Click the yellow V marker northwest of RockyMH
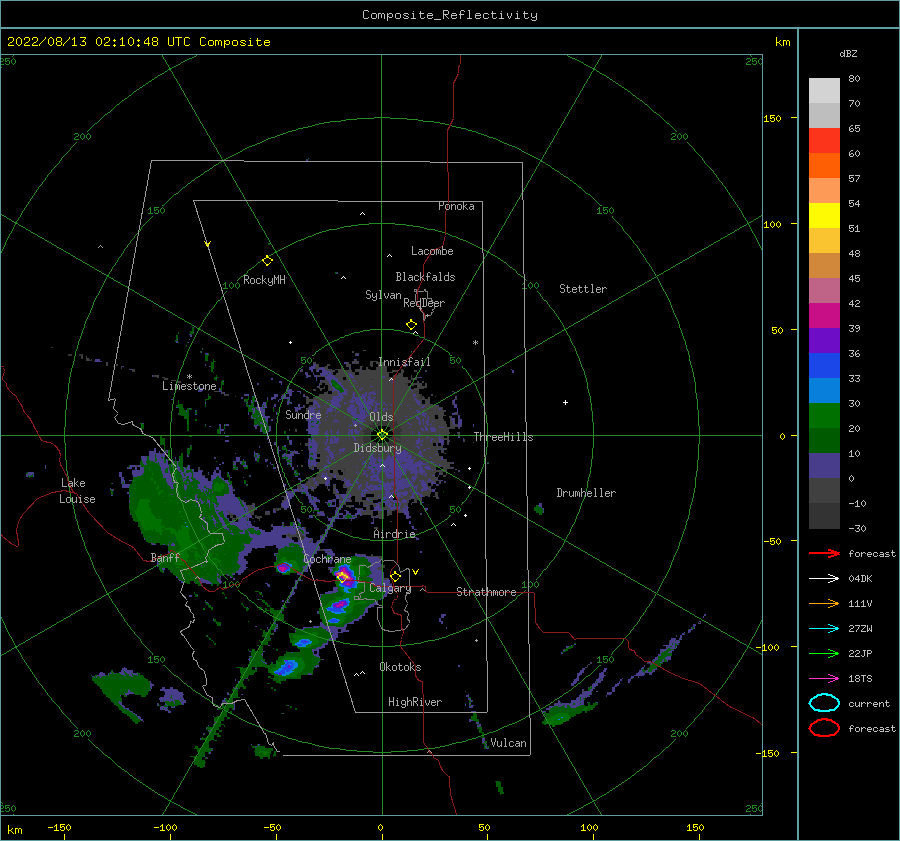 coord(208,244)
